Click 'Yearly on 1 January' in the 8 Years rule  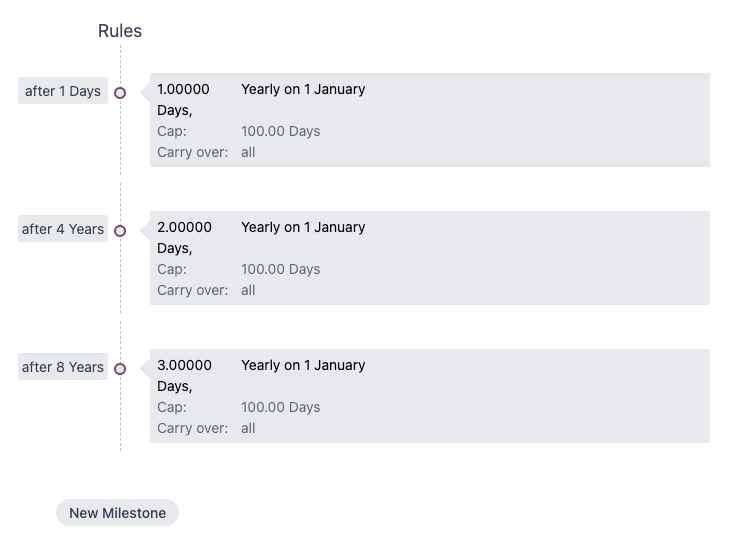point(303,365)
